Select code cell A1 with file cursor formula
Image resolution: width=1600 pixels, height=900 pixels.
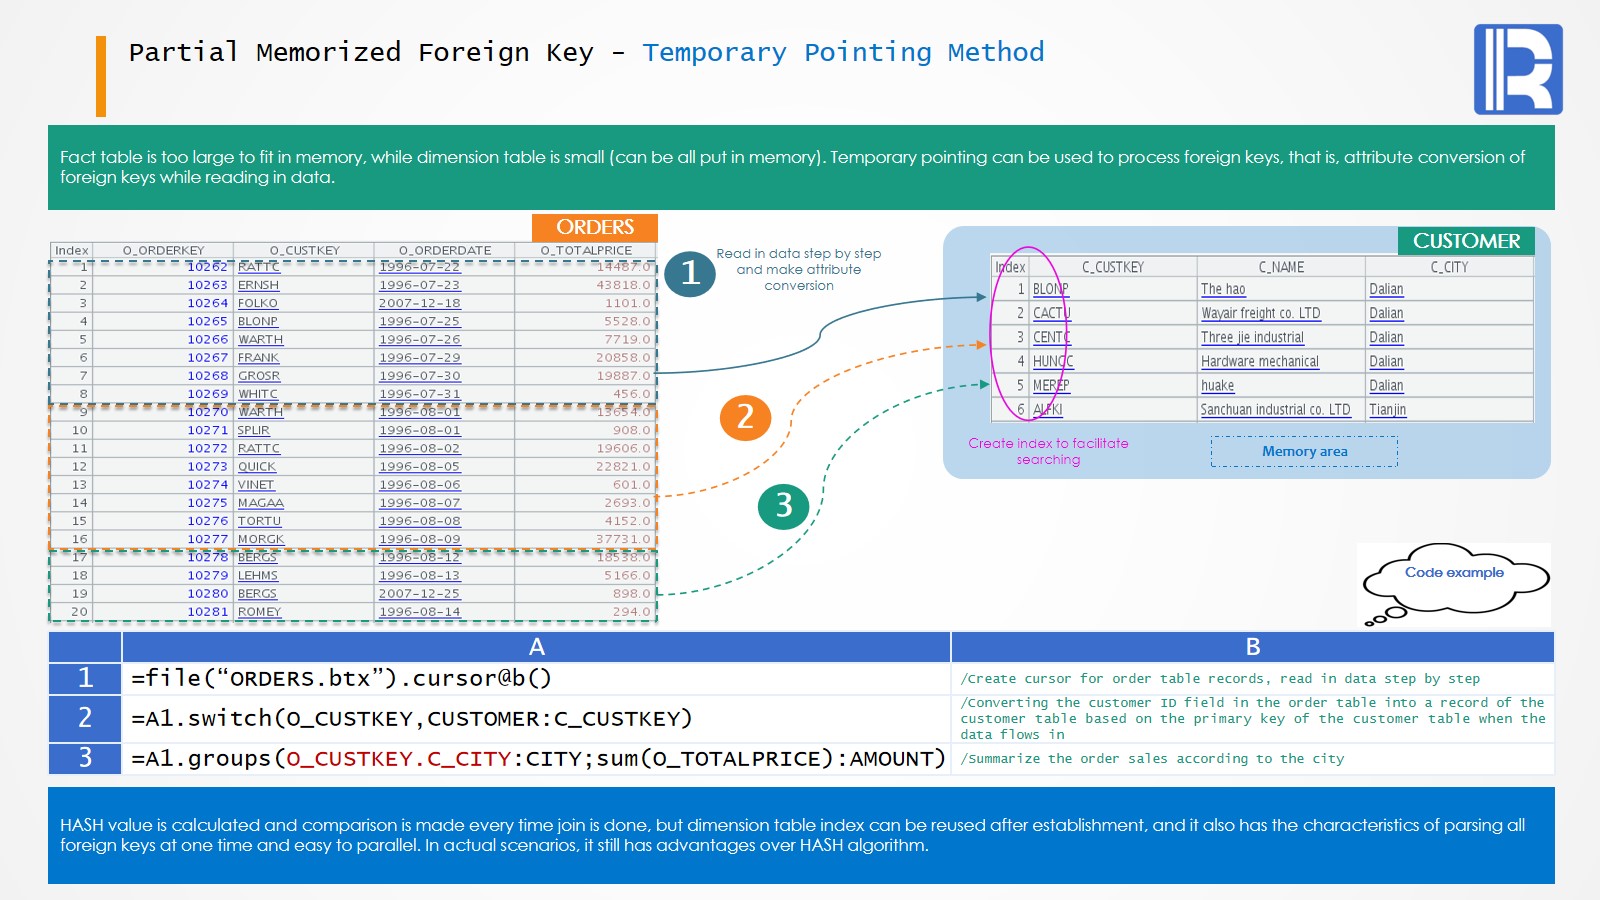pos(535,679)
